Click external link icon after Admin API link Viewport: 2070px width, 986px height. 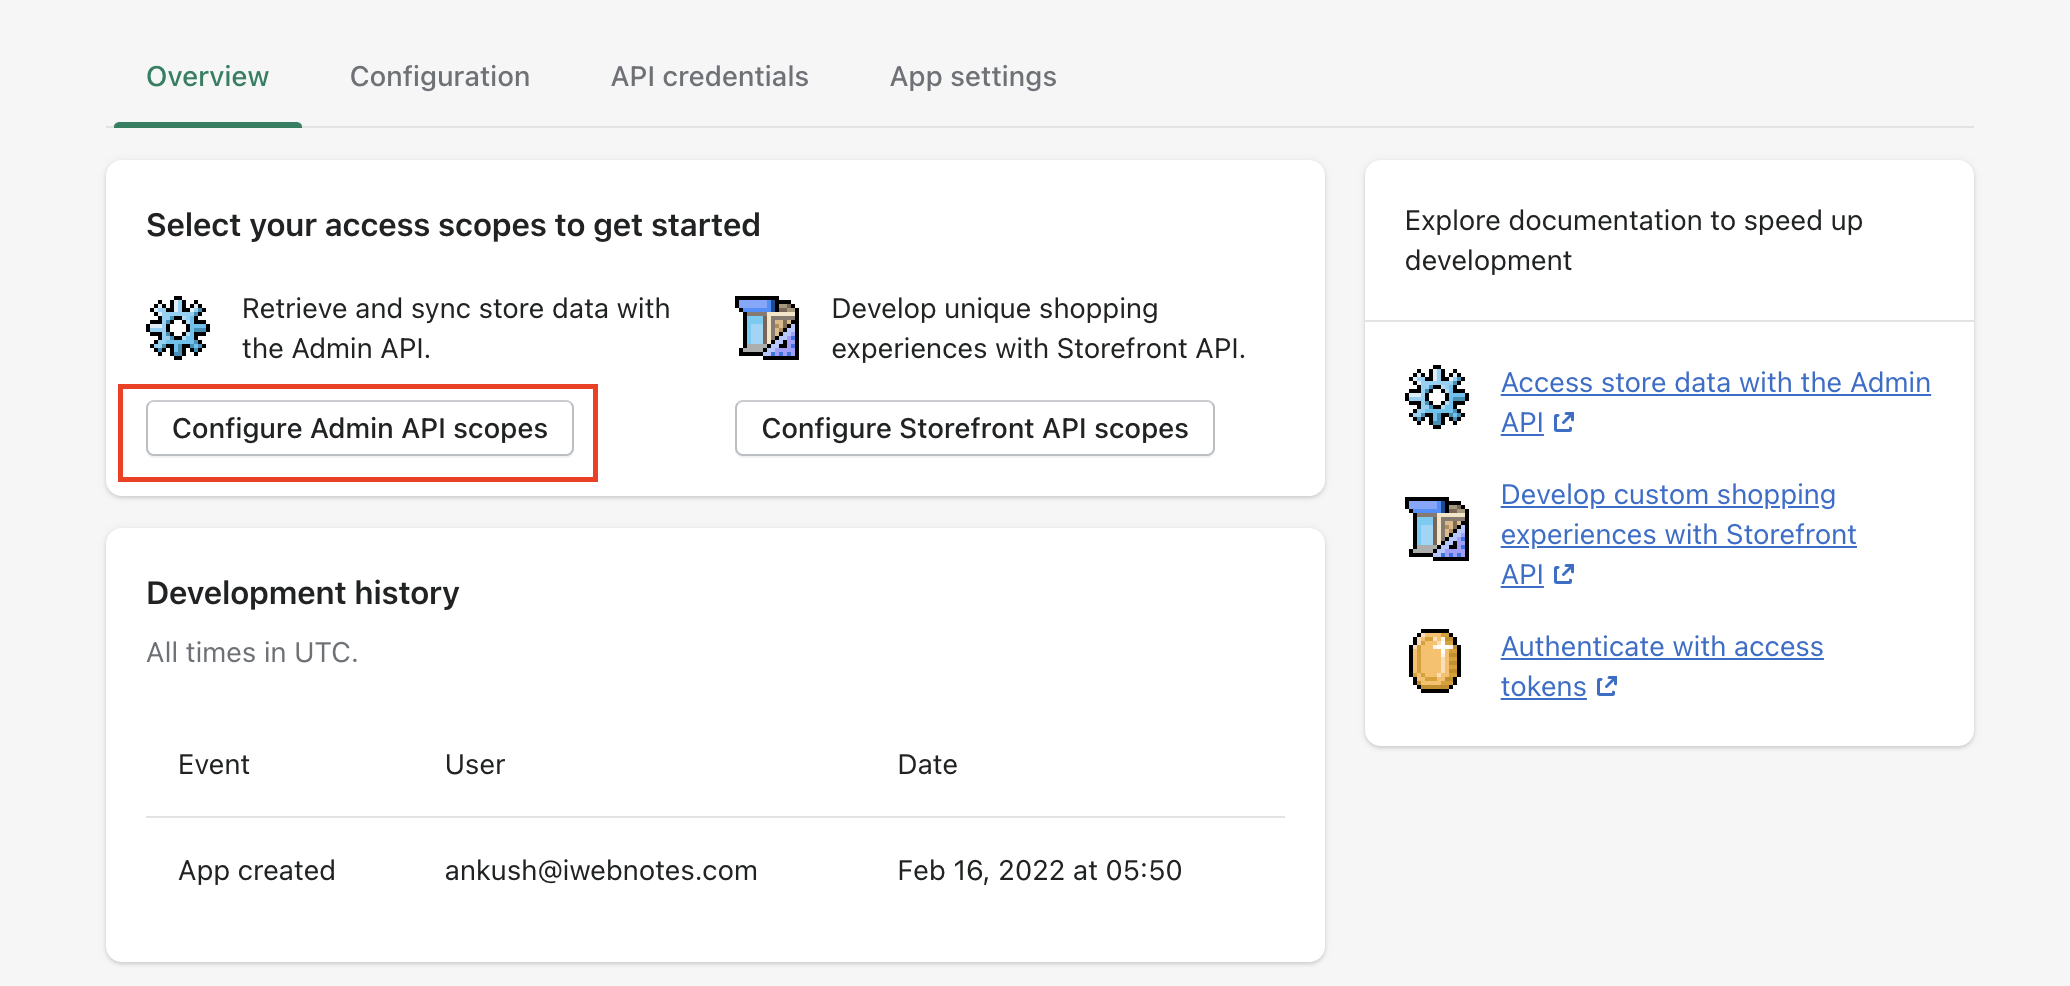pos(1565,423)
